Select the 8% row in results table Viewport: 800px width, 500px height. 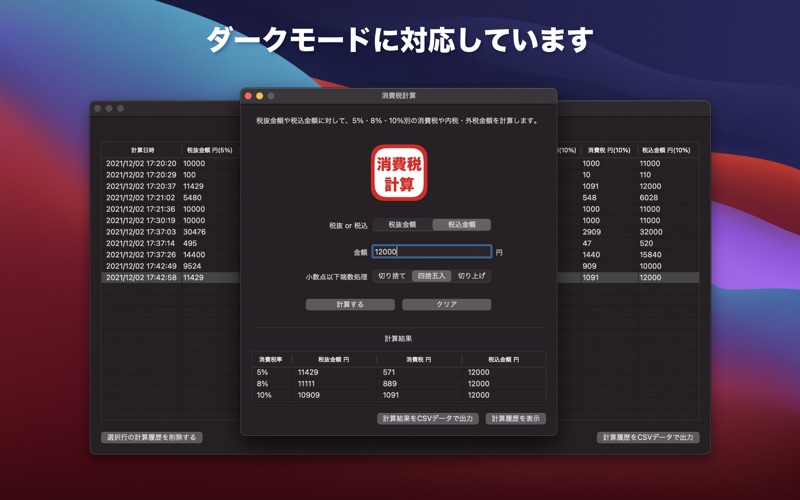point(398,384)
